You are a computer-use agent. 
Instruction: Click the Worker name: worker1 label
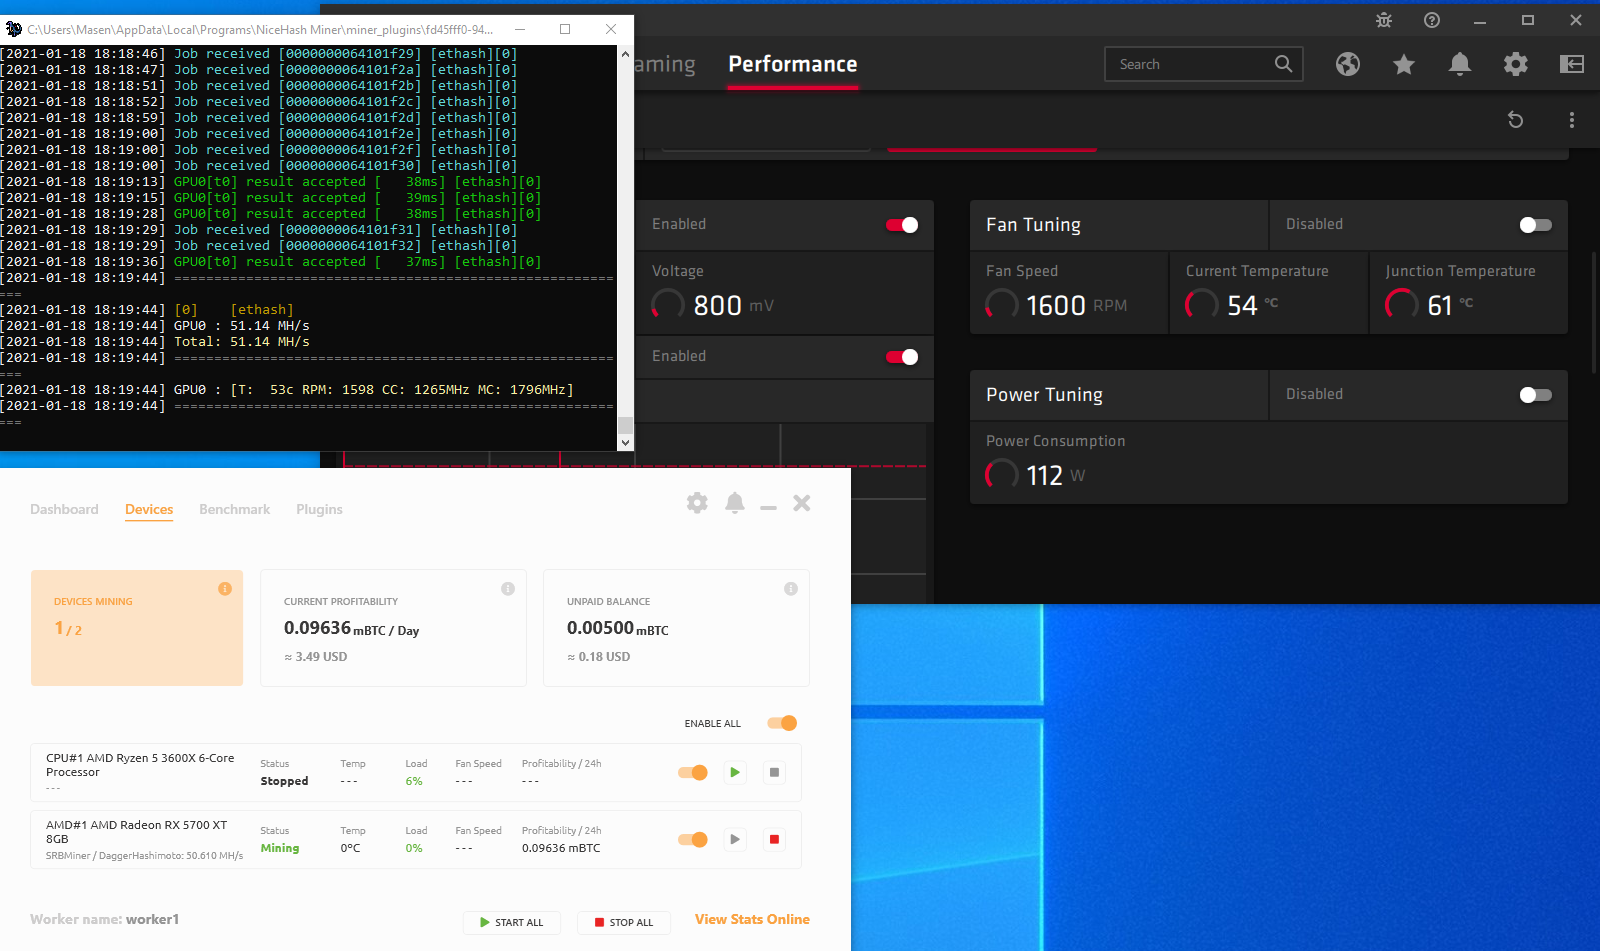[x=104, y=919]
